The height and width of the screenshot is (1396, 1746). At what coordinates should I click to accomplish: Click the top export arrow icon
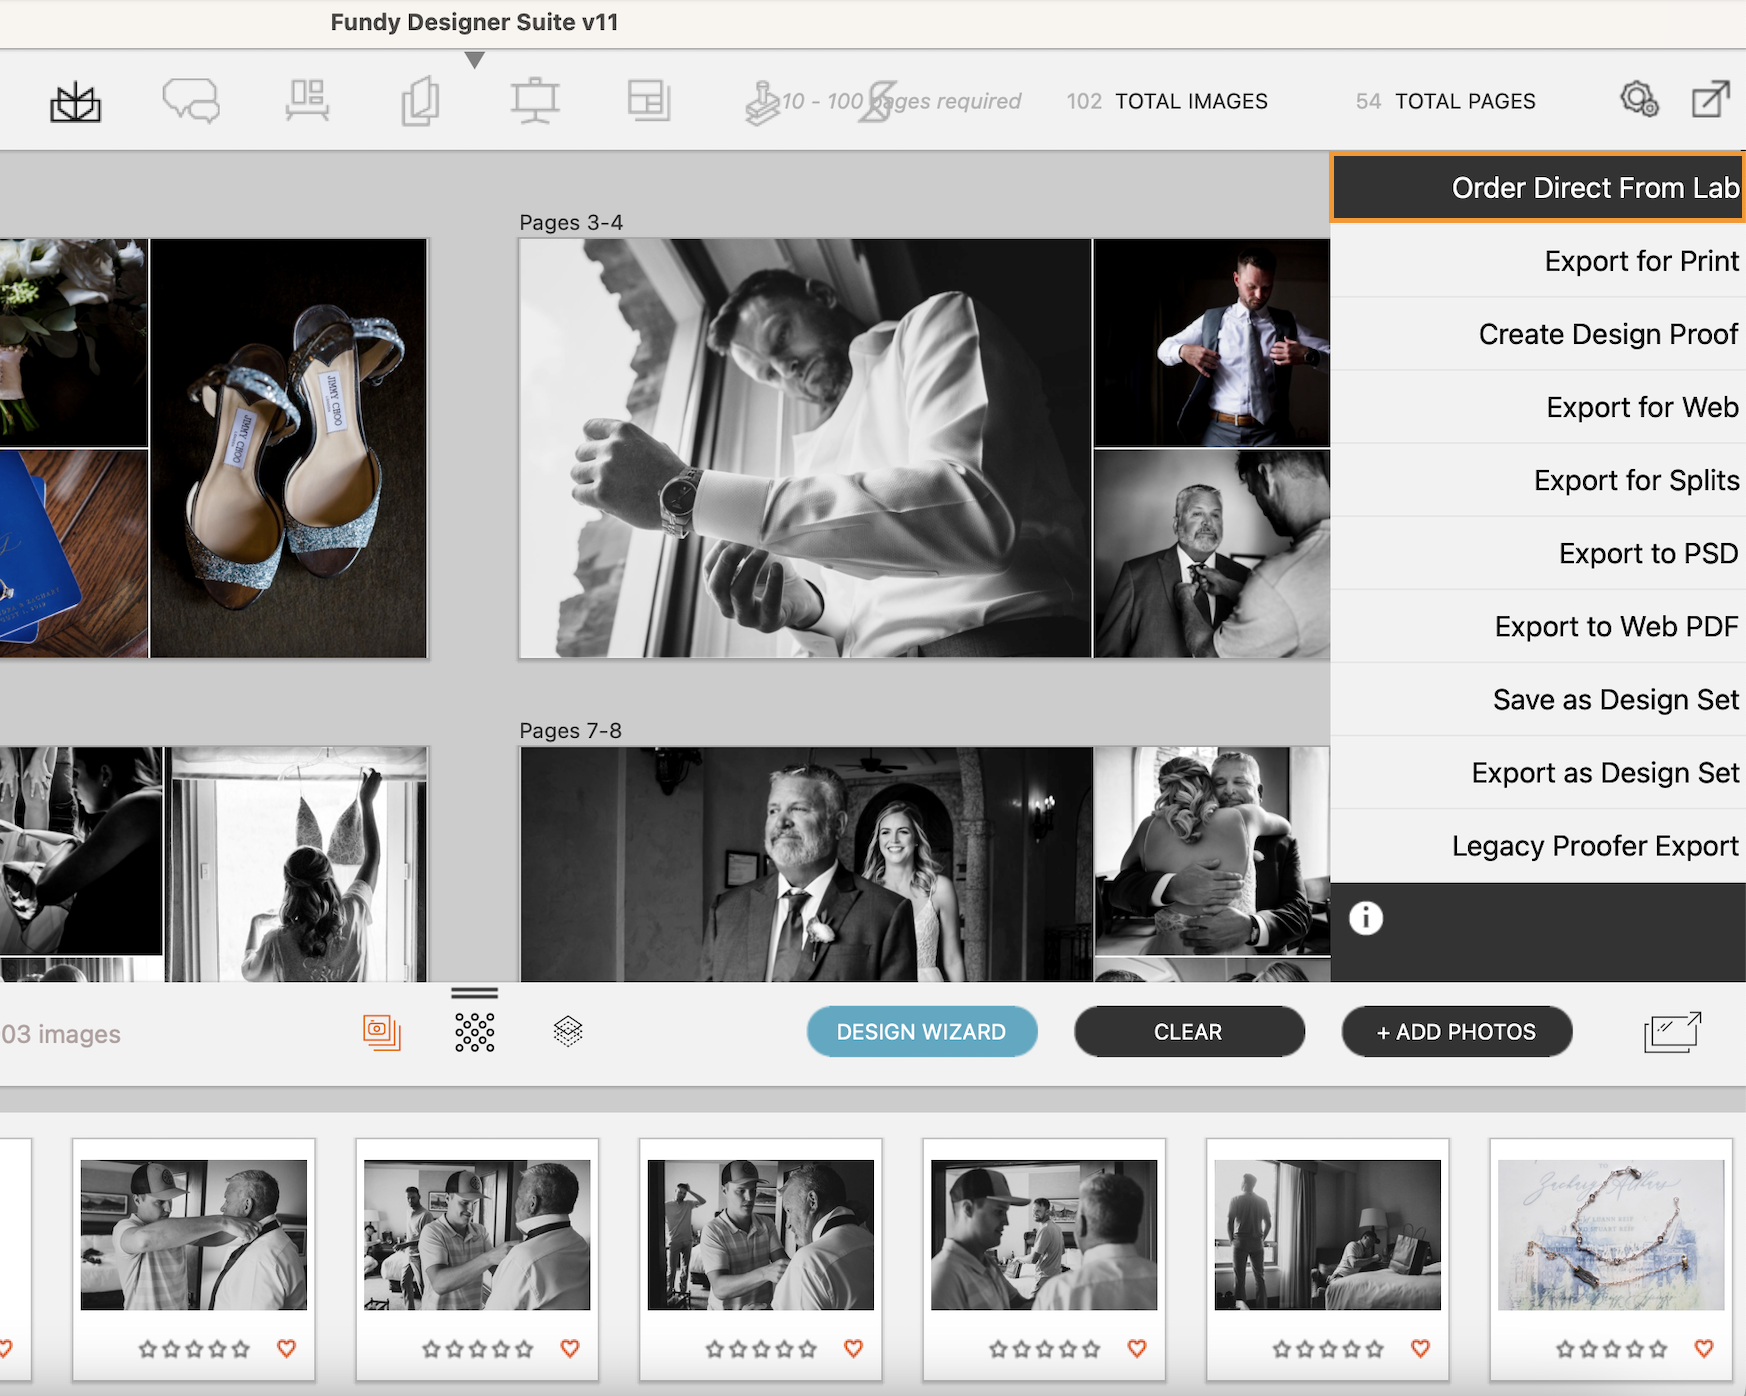click(1710, 99)
